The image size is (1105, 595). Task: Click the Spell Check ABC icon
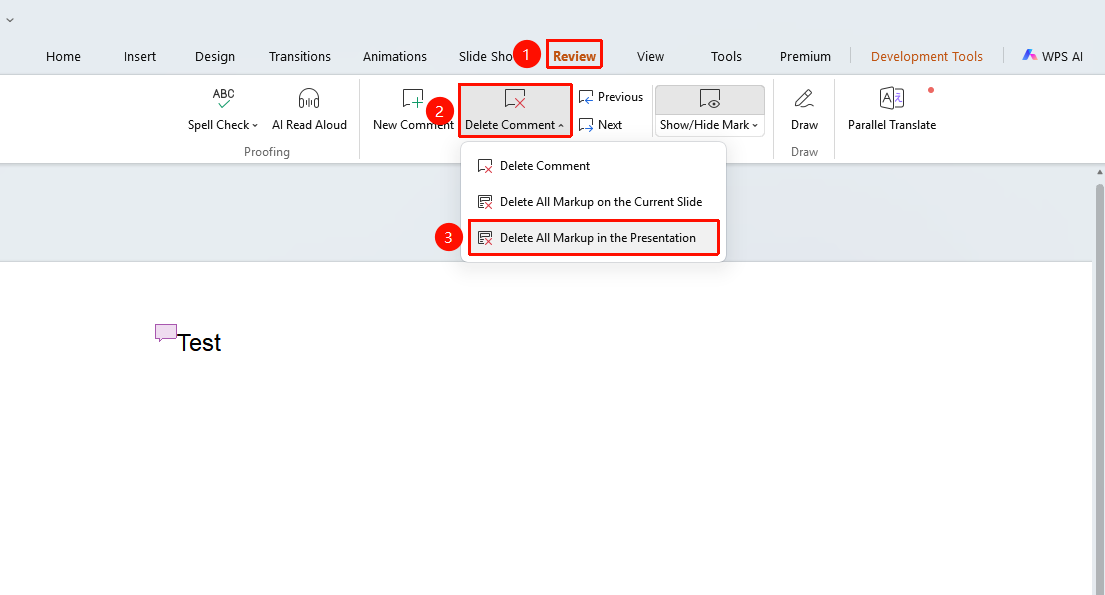pyautogui.click(x=223, y=98)
